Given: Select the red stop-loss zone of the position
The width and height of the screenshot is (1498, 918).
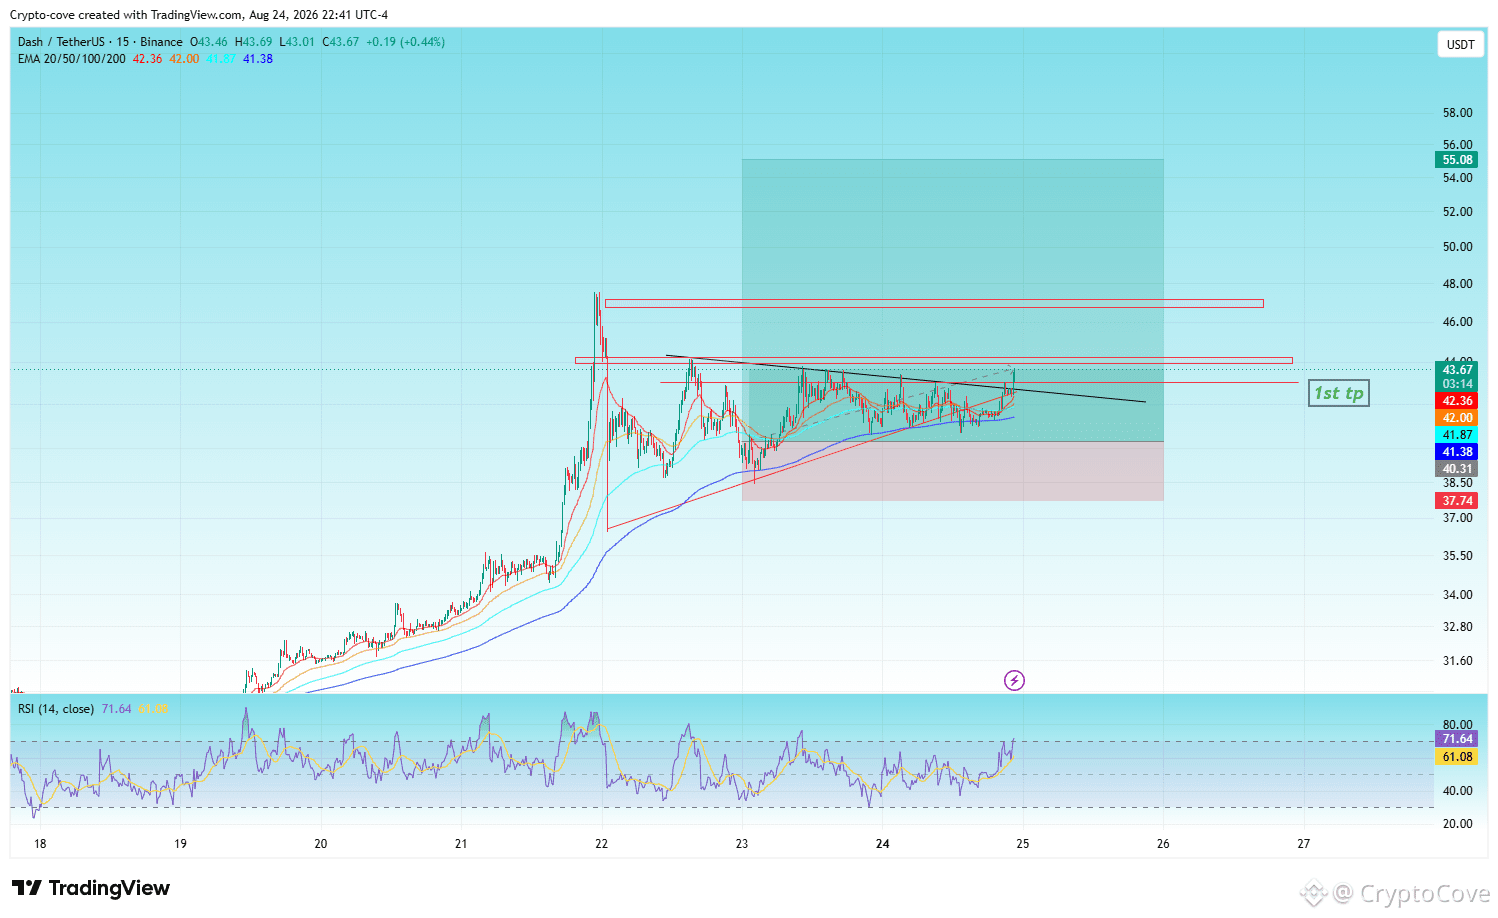Looking at the screenshot, I should [x=953, y=471].
